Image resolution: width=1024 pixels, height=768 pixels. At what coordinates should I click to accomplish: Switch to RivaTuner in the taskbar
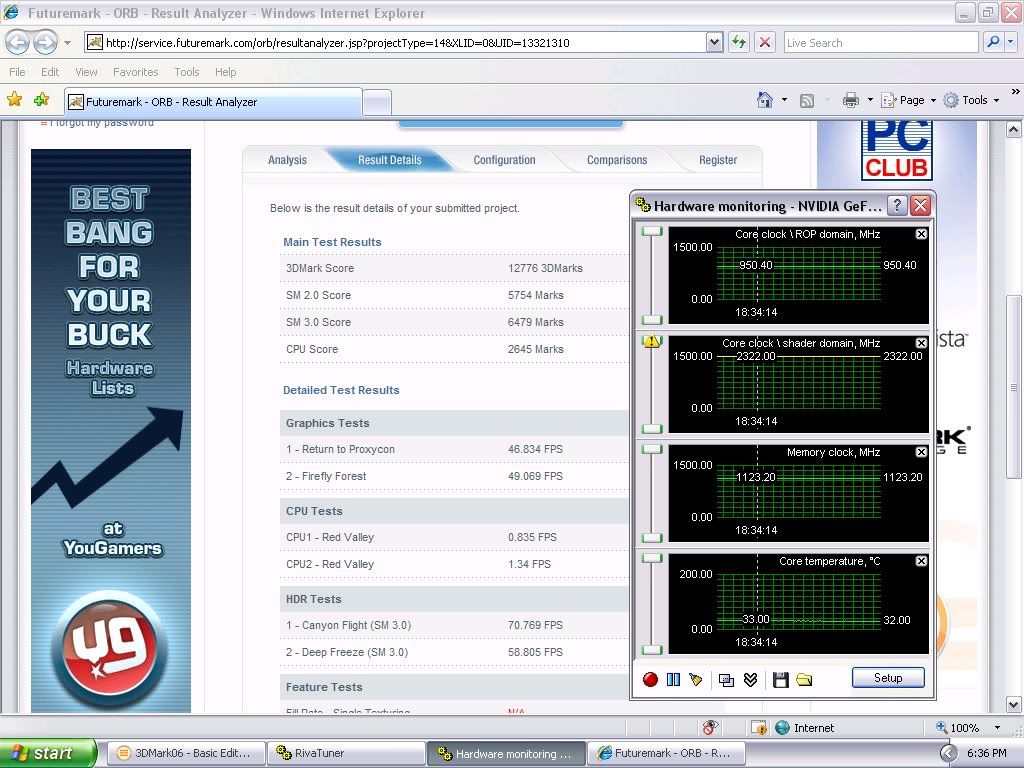click(x=346, y=753)
